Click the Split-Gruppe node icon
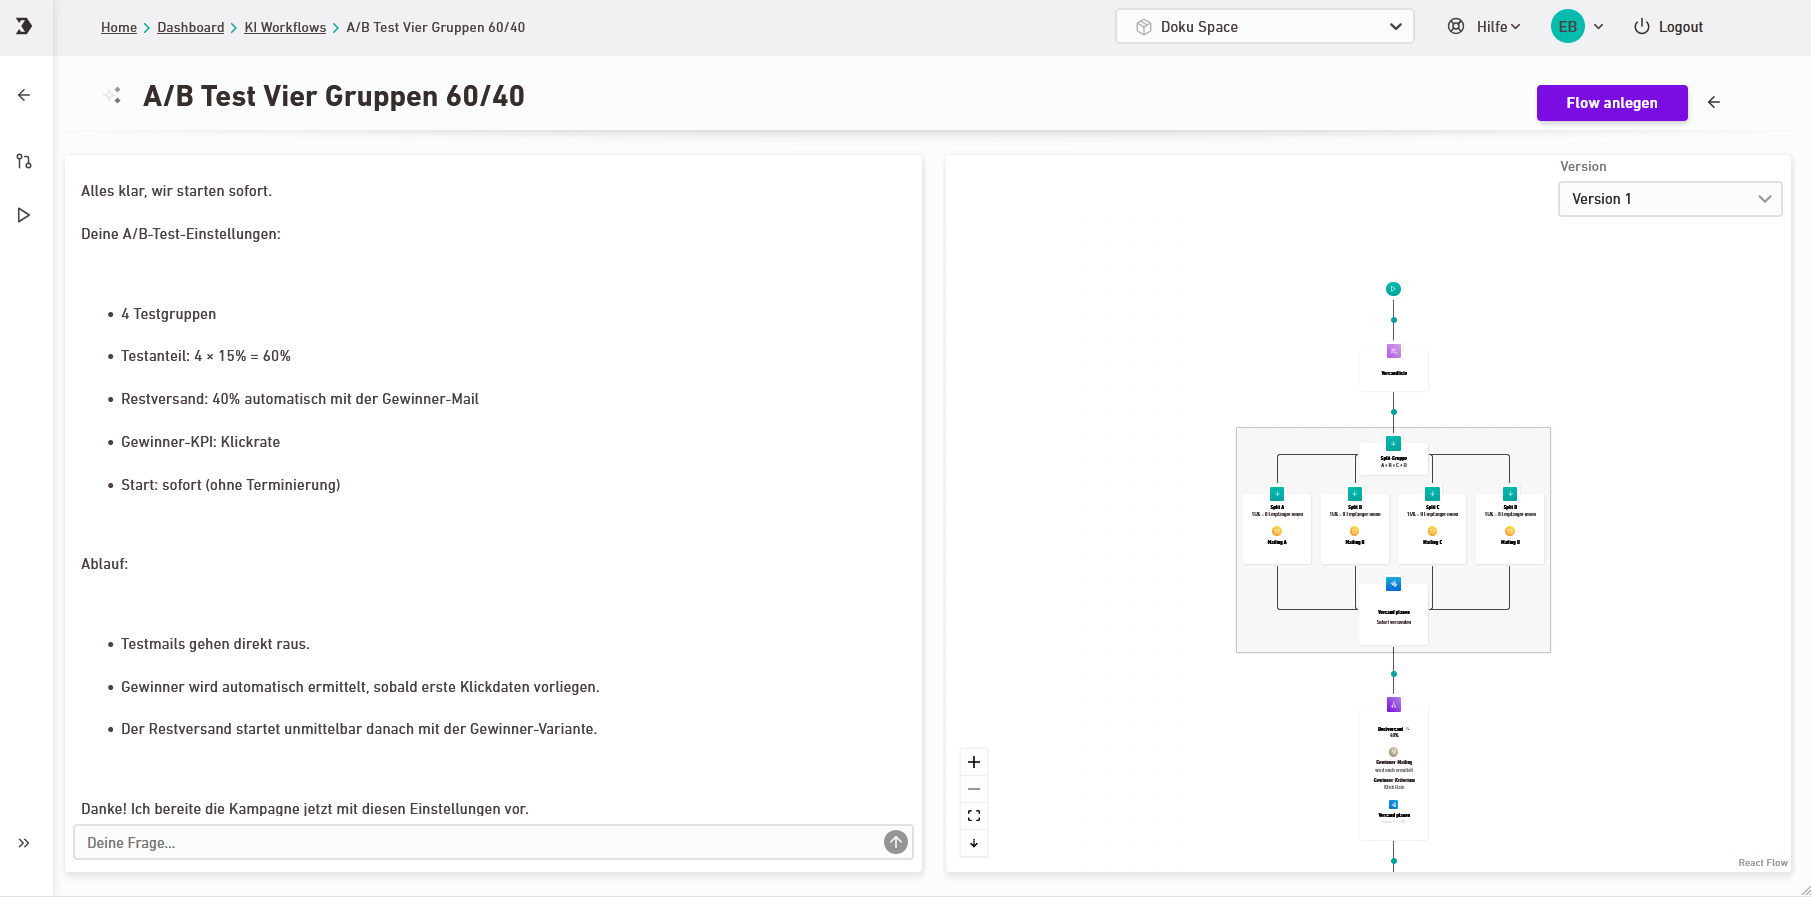This screenshot has height=897, width=1811. point(1393,443)
